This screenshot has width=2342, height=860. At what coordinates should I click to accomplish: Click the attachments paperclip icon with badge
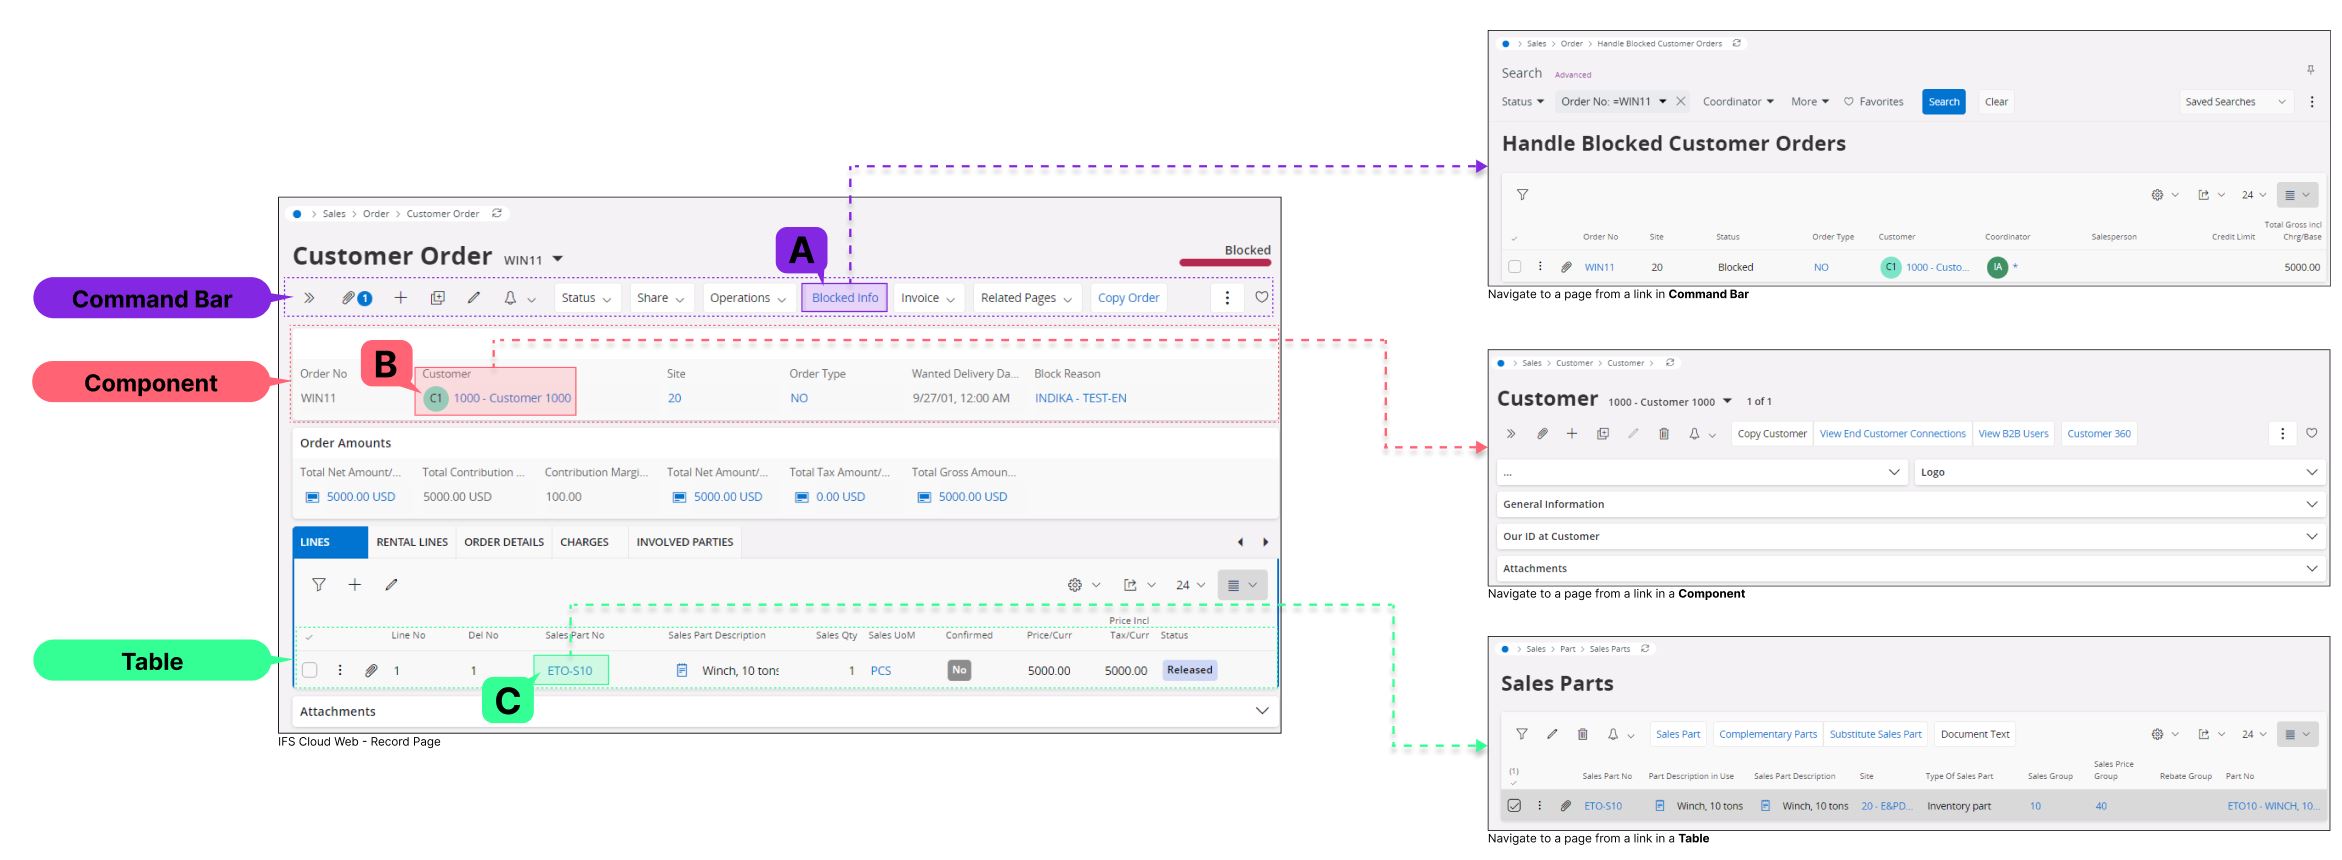pyautogui.click(x=355, y=298)
